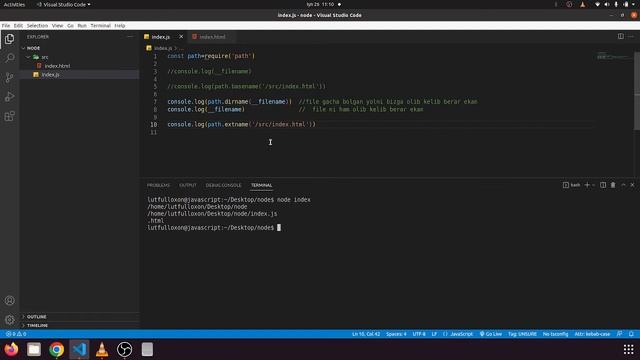The width and height of the screenshot is (640, 360).
Task: Open the Extensions view
Action: click(x=9, y=116)
